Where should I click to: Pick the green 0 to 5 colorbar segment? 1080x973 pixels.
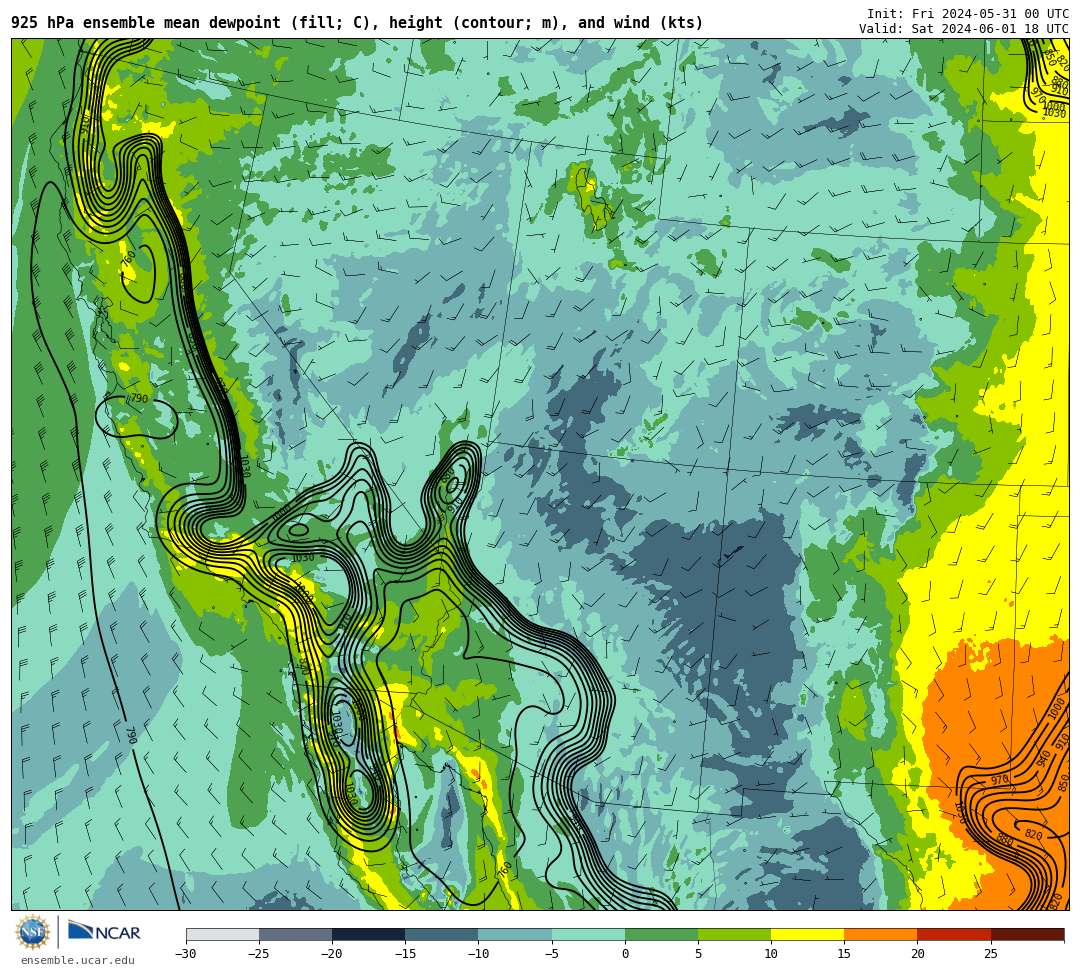[x=661, y=934]
